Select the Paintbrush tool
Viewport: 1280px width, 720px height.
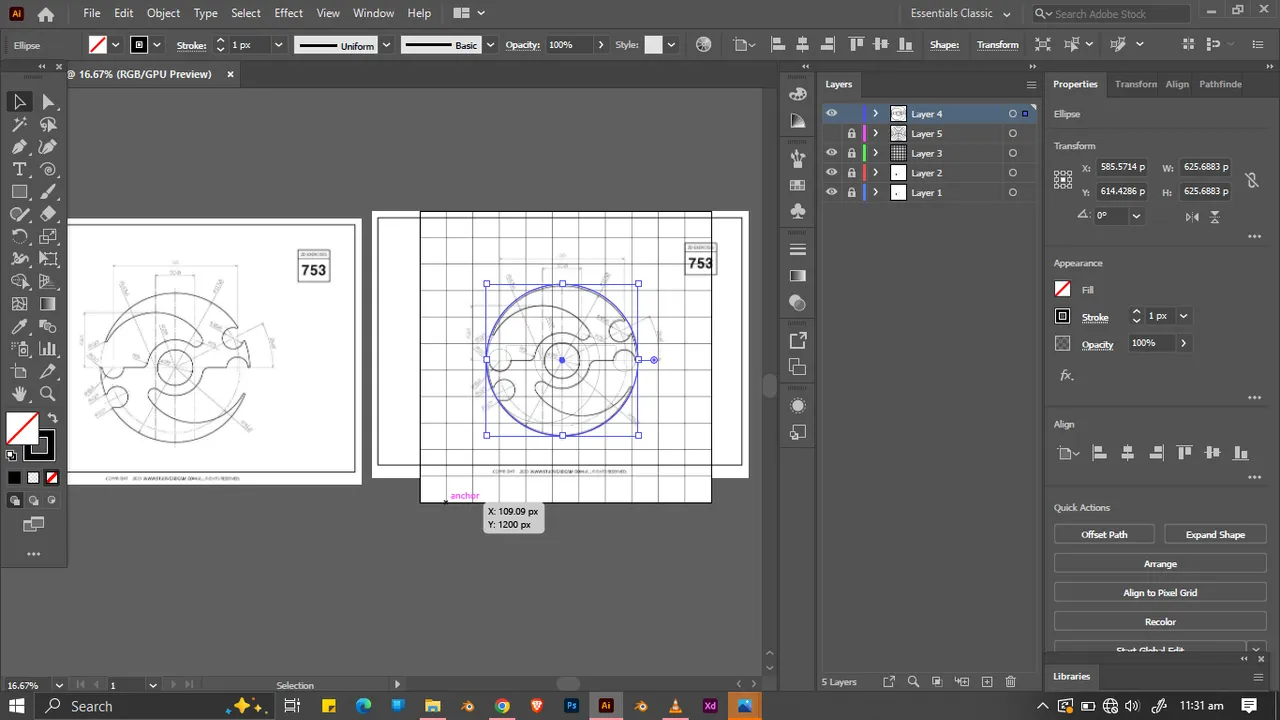(x=48, y=192)
